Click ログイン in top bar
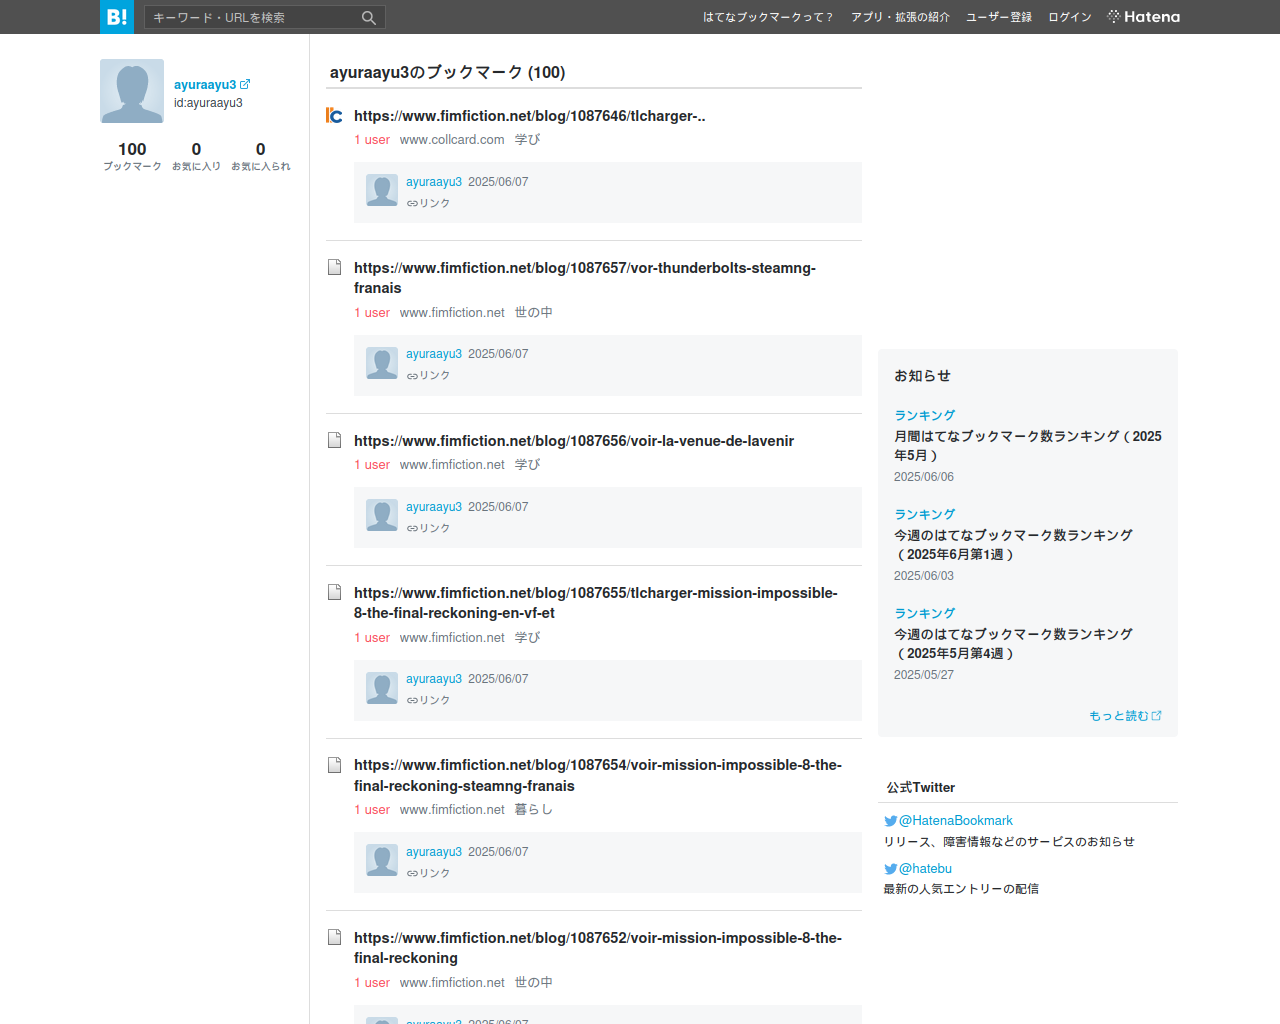The image size is (1280, 1024). [x=1070, y=17]
